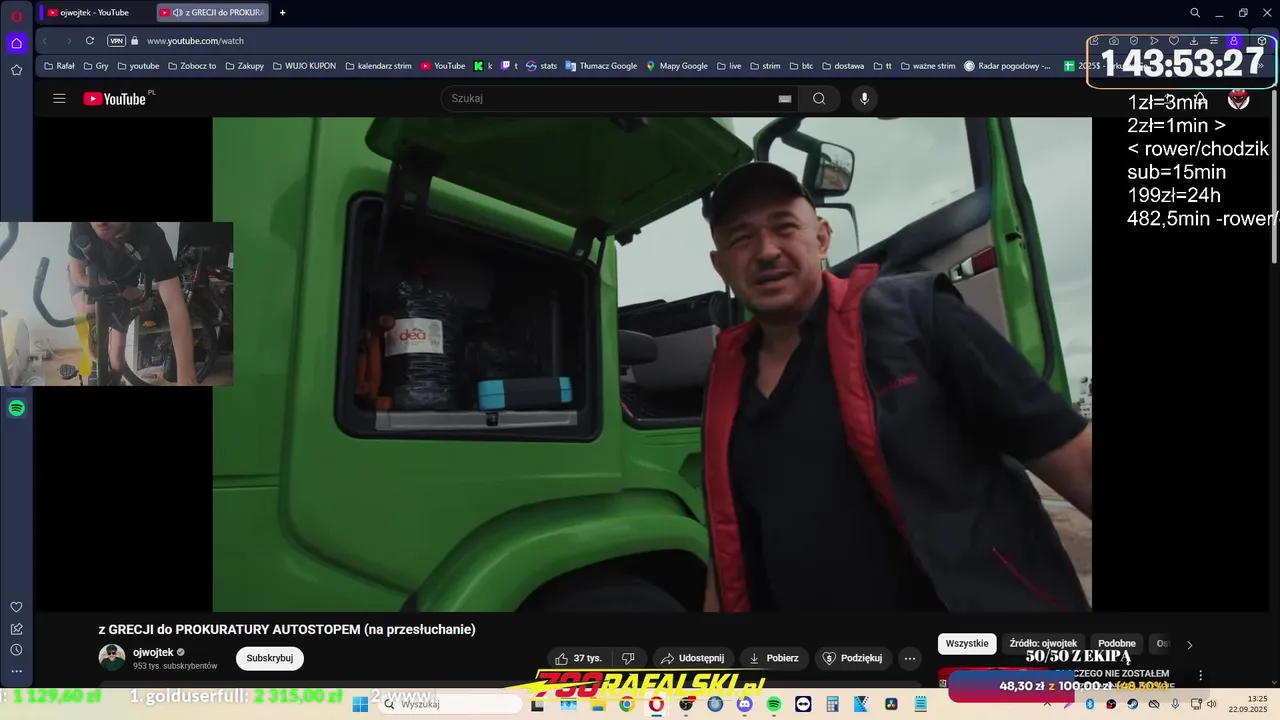Open the kalendarz strim bookmarks folder
Viewport: 1280px width, 720px height.
378,66
